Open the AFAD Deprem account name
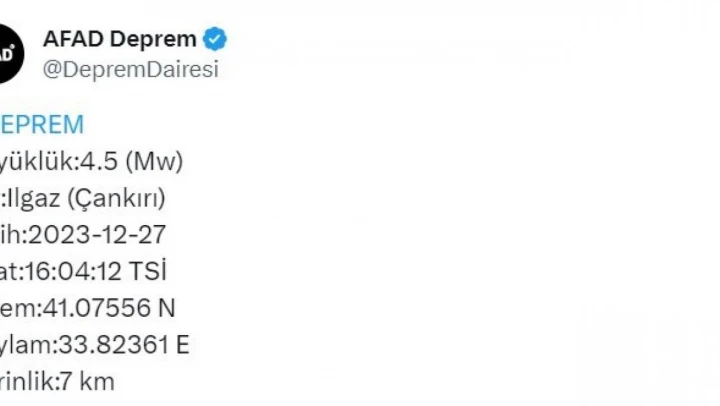The height and width of the screenshot is (406, 720). [120, 40]
